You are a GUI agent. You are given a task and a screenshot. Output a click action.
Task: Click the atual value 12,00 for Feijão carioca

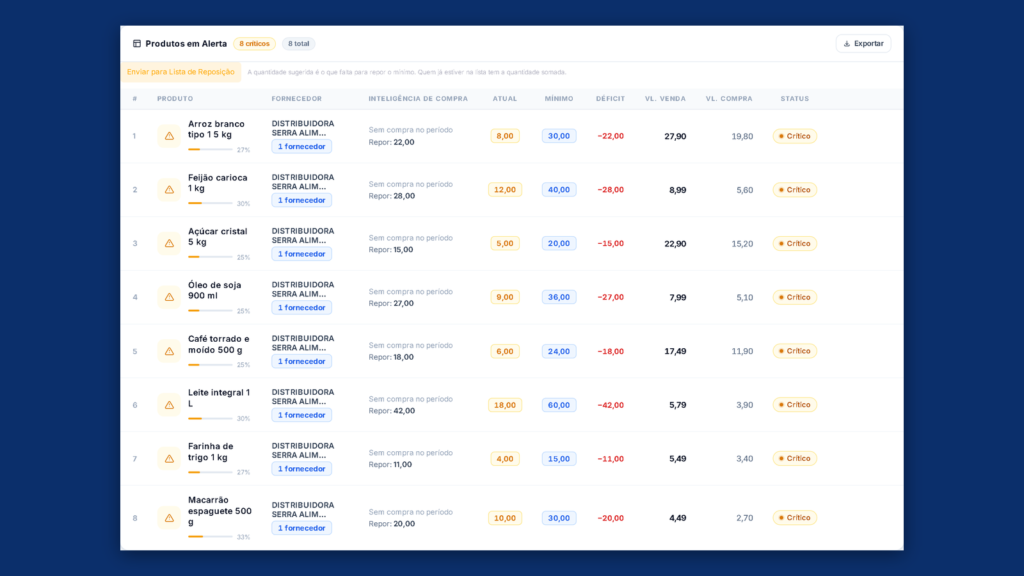click(x=505, y=189)
